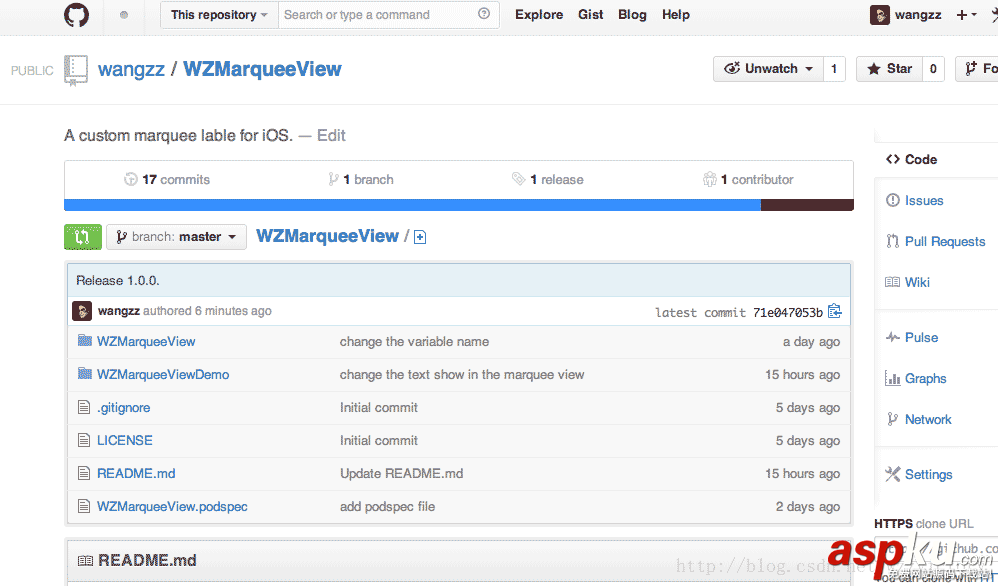Click the search help question-mark icon

(x=484, y=13)
